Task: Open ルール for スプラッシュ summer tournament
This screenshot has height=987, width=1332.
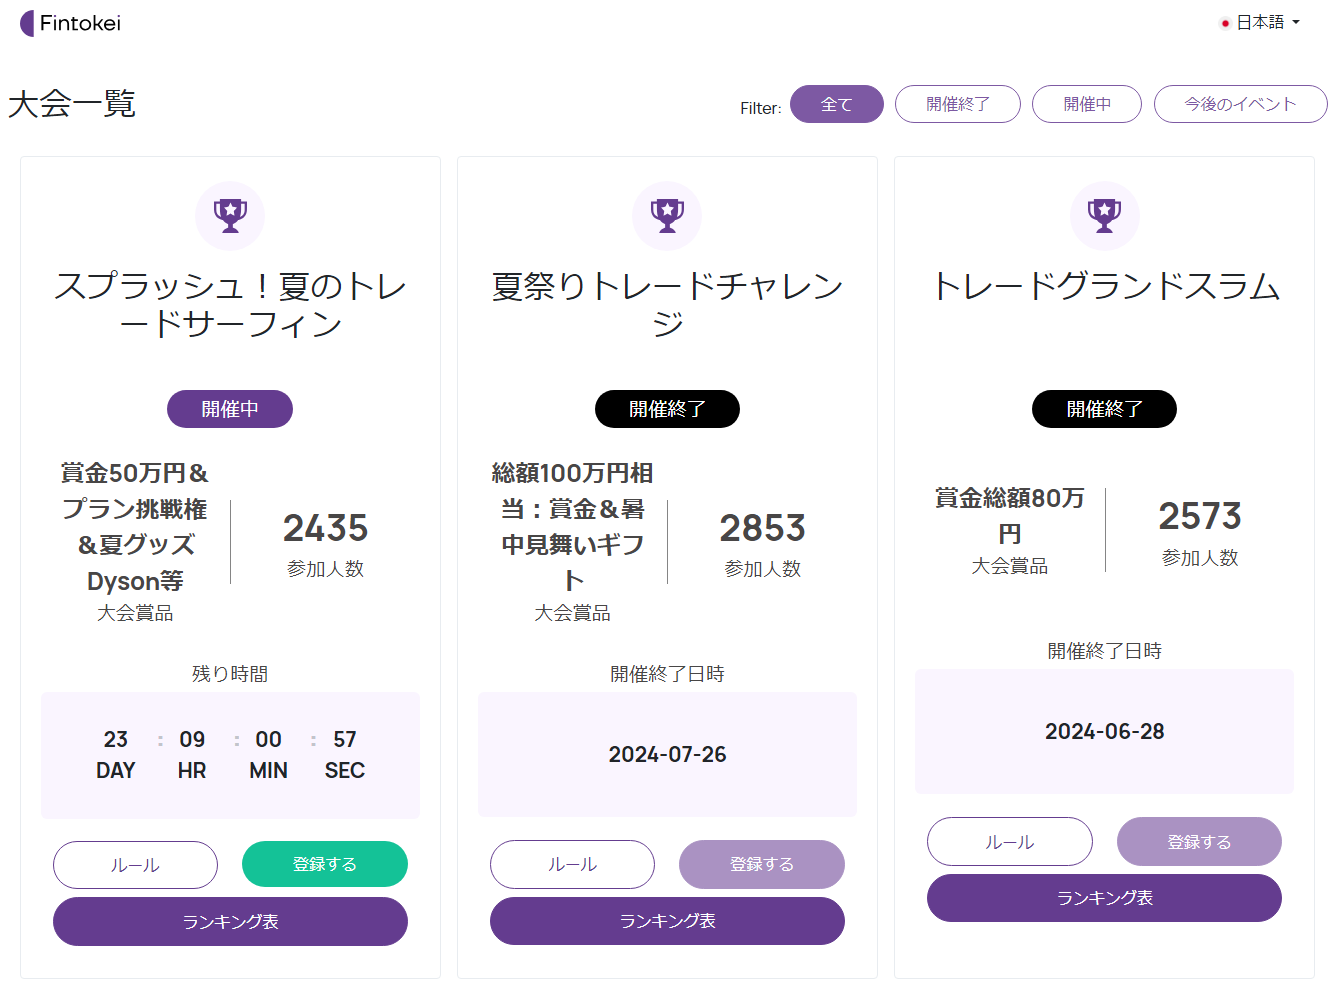Action: coord(135,865)
